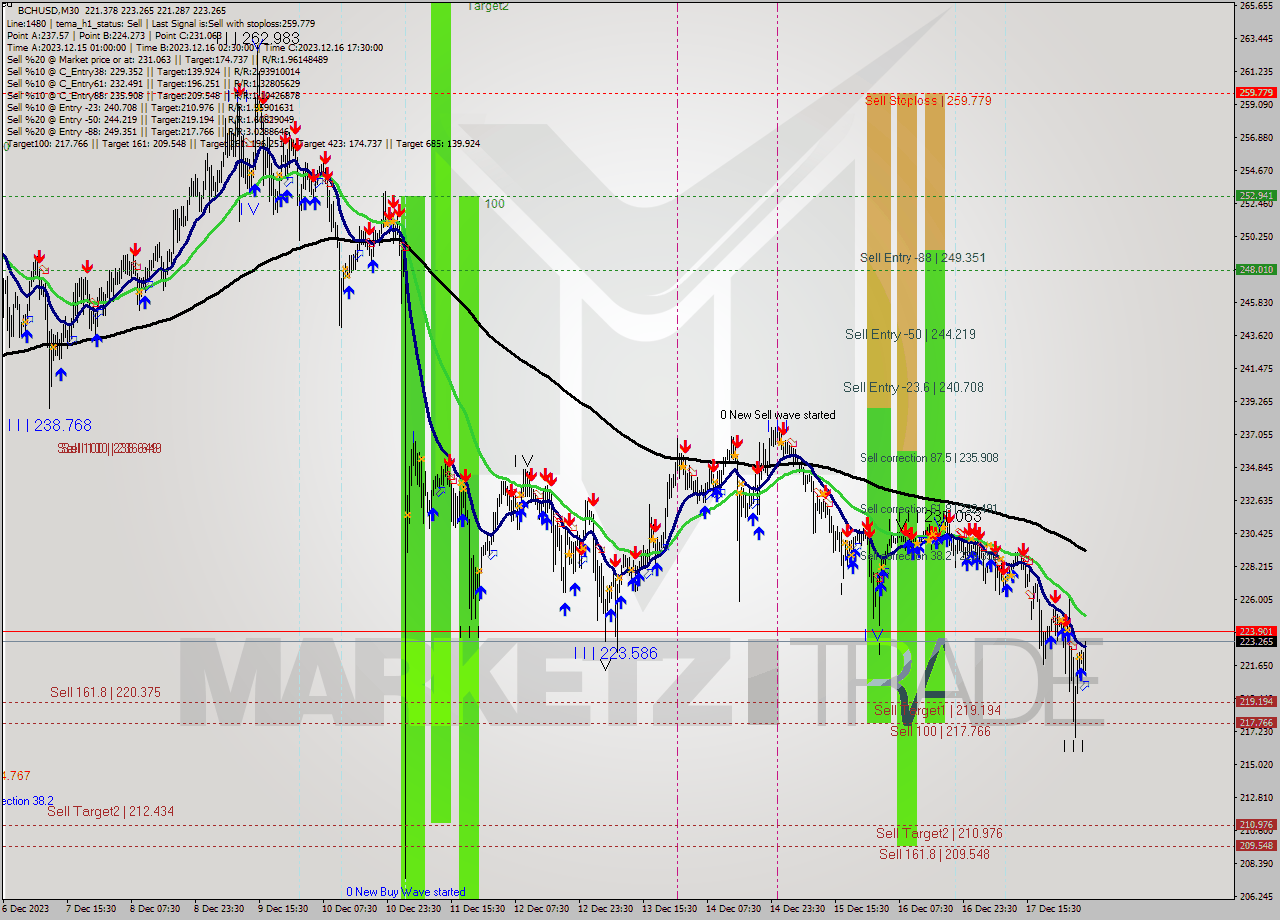Click the 'Sell Target2 | 210.976' label

click(939, 834)
